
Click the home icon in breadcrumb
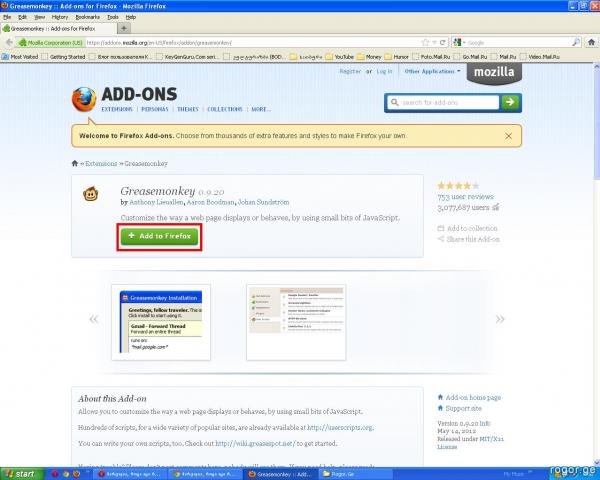click(75, 163)
